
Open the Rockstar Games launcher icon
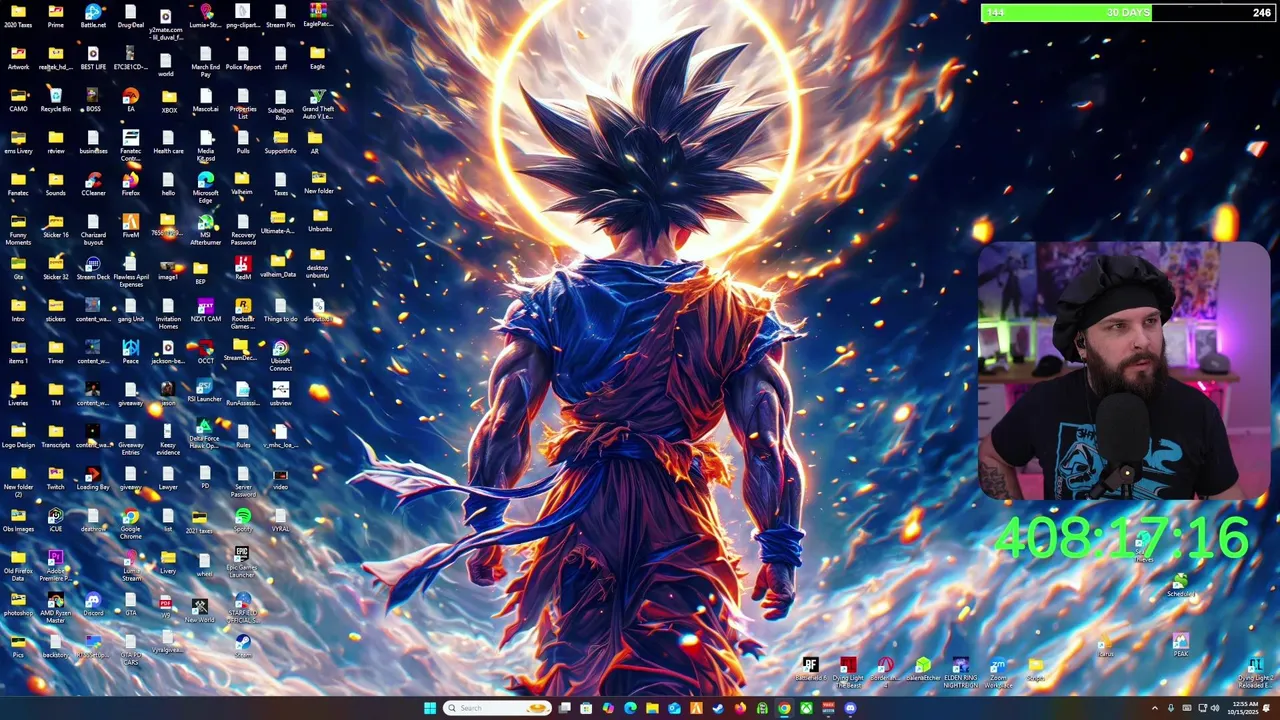[x=243, y=313]
